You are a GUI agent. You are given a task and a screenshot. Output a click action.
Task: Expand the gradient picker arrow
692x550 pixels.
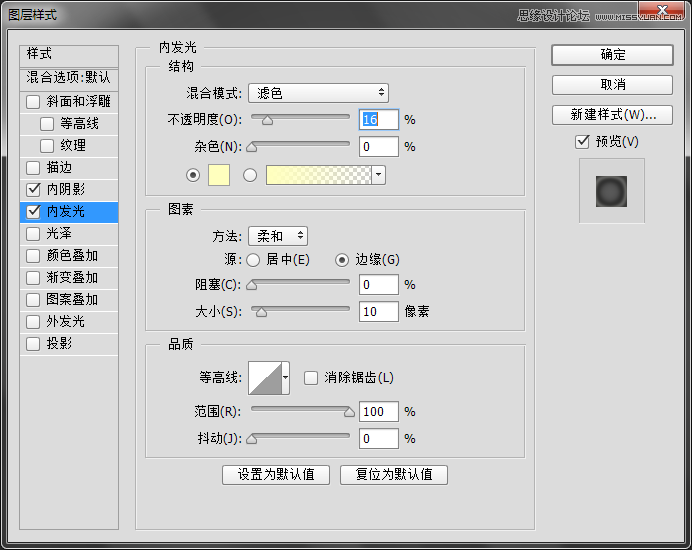pyautogui.click(x=379, y=175)
